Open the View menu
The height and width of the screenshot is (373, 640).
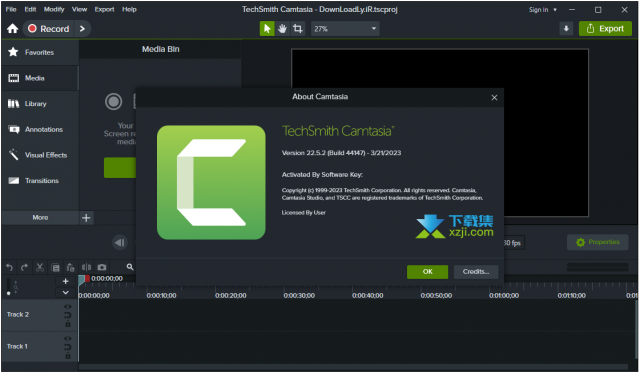79,9
